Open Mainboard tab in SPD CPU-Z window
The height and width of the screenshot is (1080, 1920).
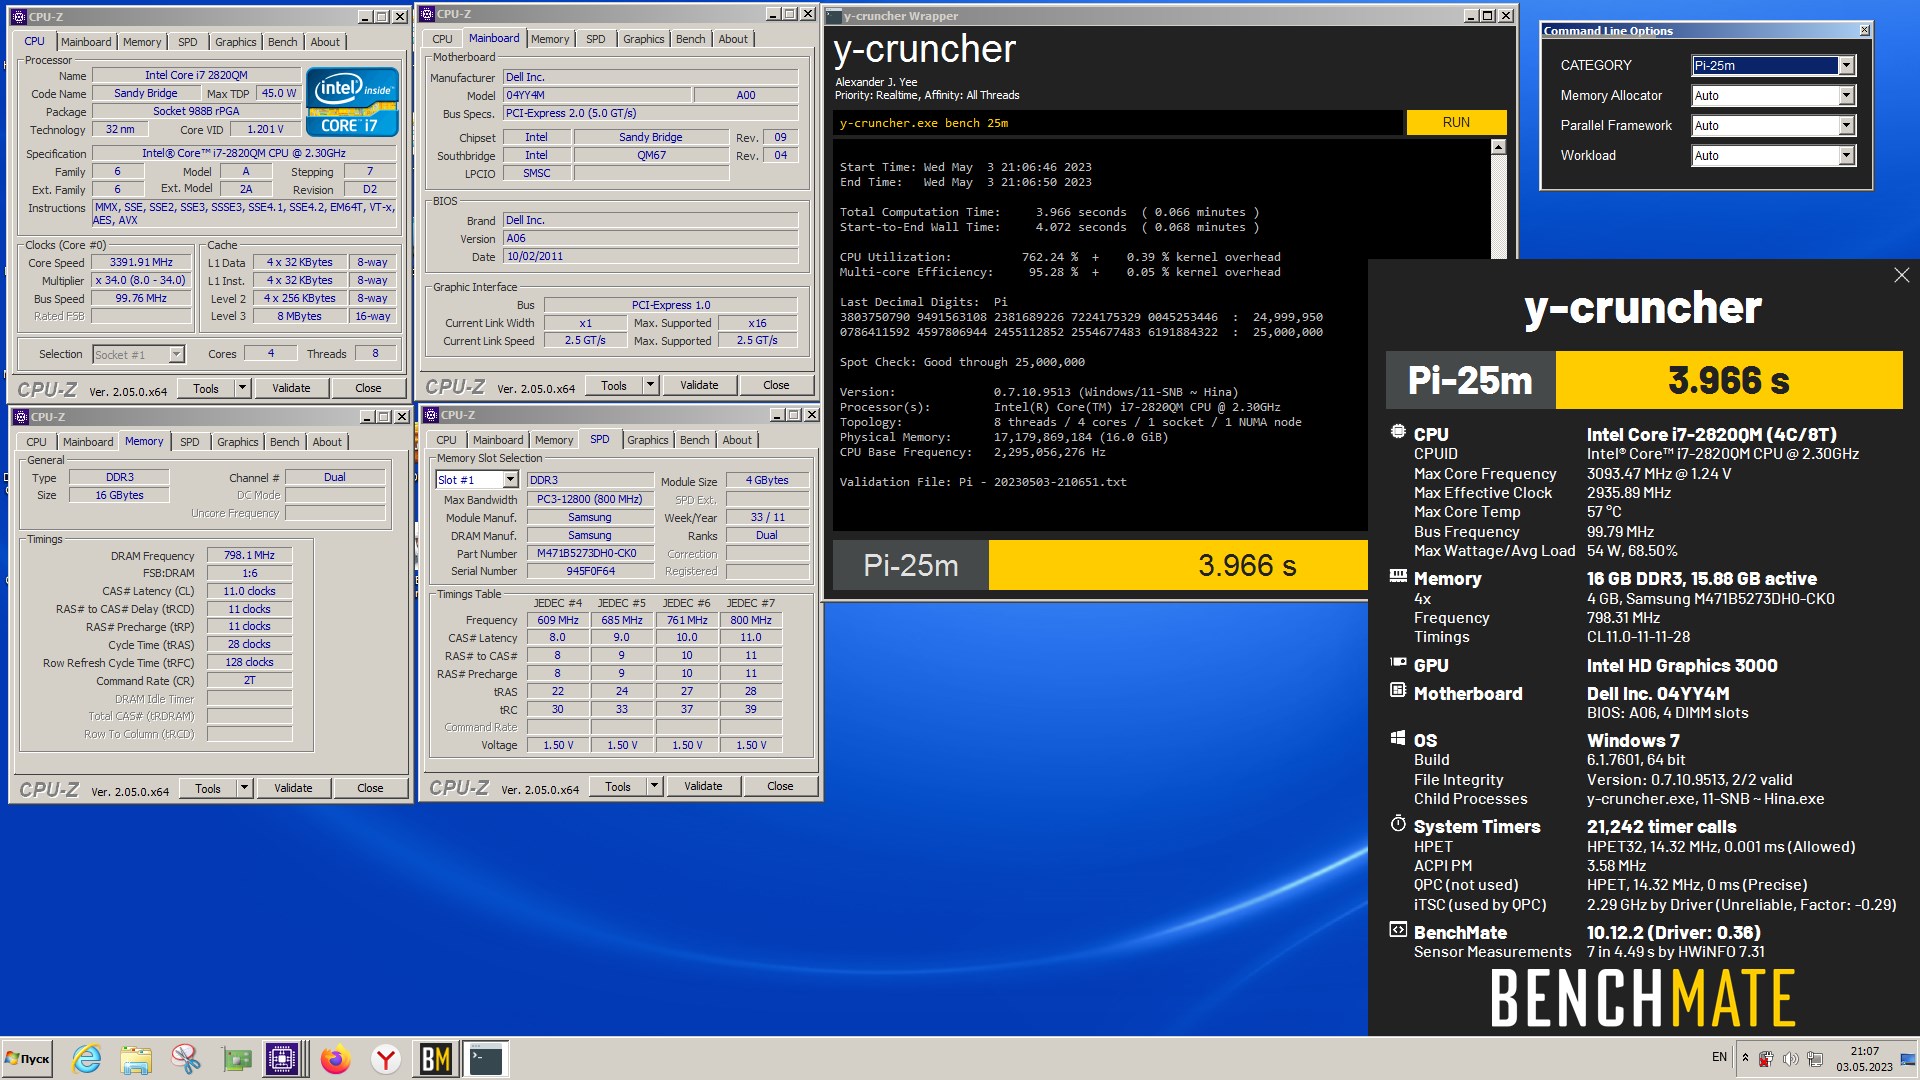(x=498, y=440)
